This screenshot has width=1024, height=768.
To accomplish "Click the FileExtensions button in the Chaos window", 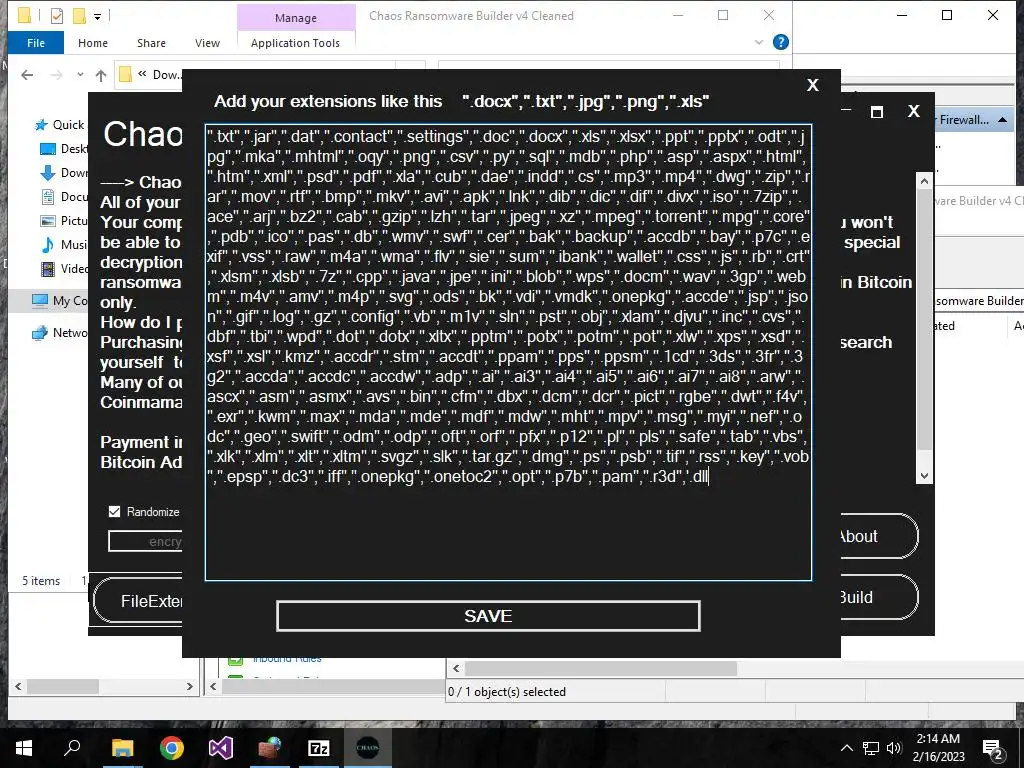I will click(x=138, y=601).
